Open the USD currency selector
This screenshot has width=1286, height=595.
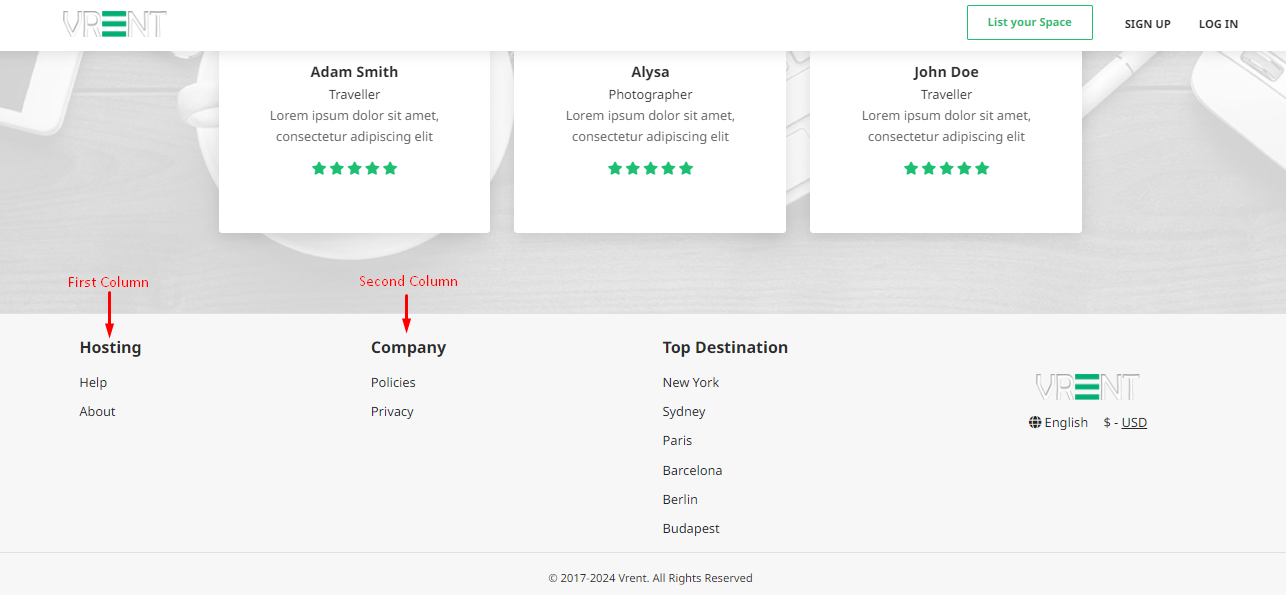coord(1133,423)
